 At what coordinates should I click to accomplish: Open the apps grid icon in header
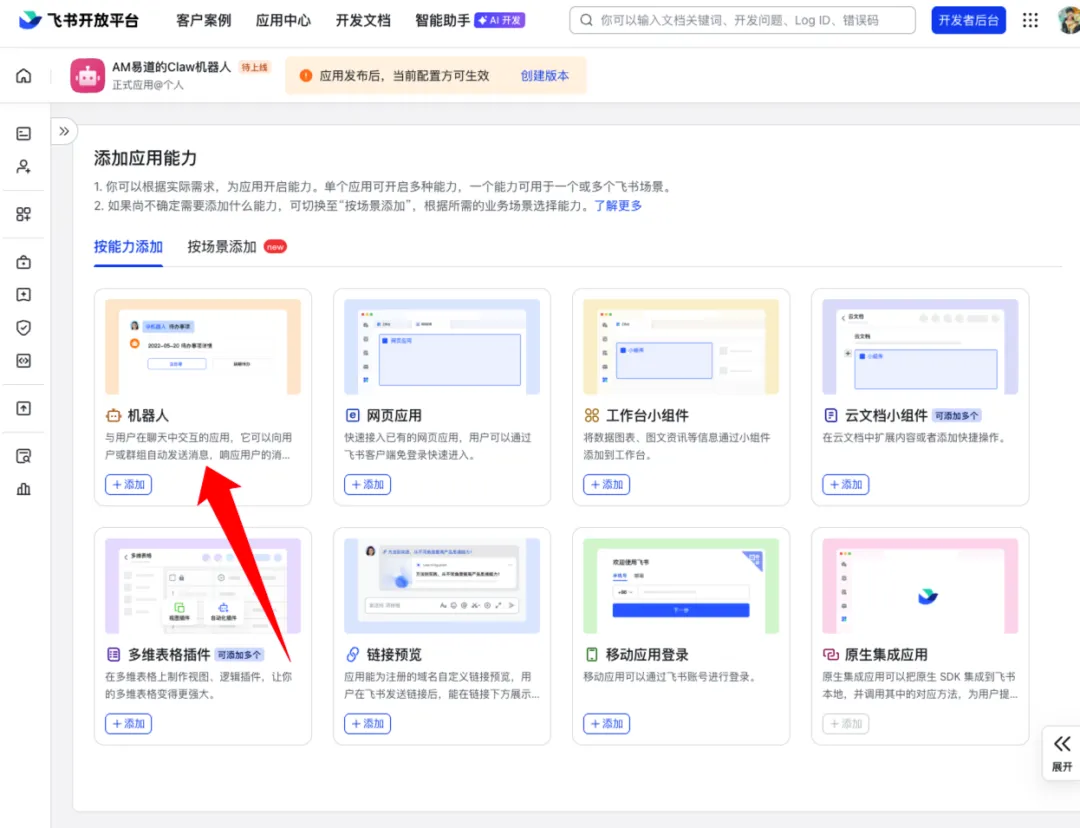1030,20
